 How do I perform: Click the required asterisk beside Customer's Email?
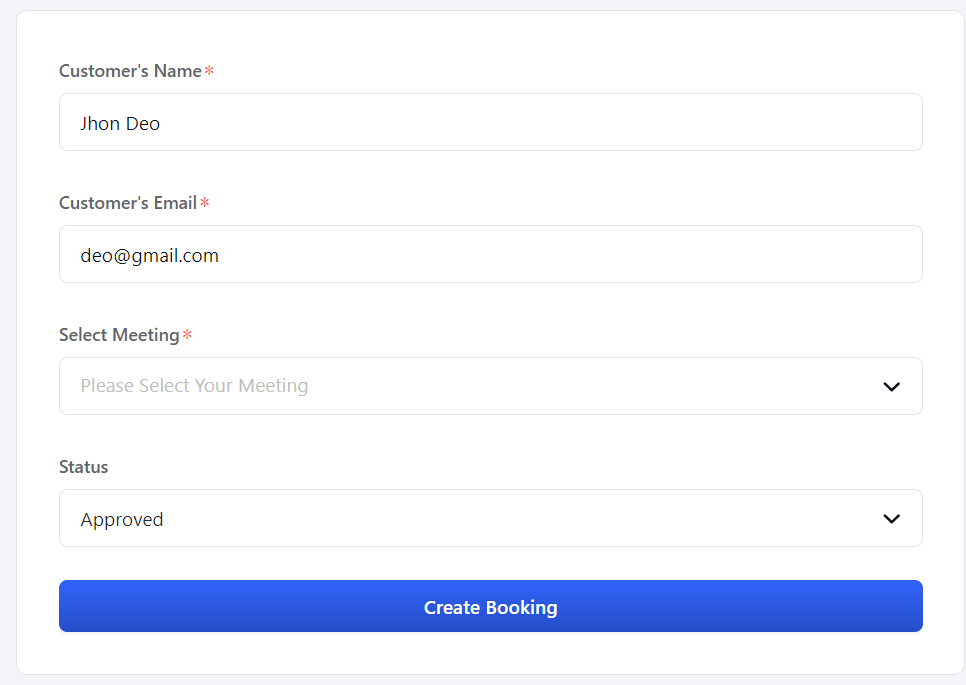[x=205, y=202]
